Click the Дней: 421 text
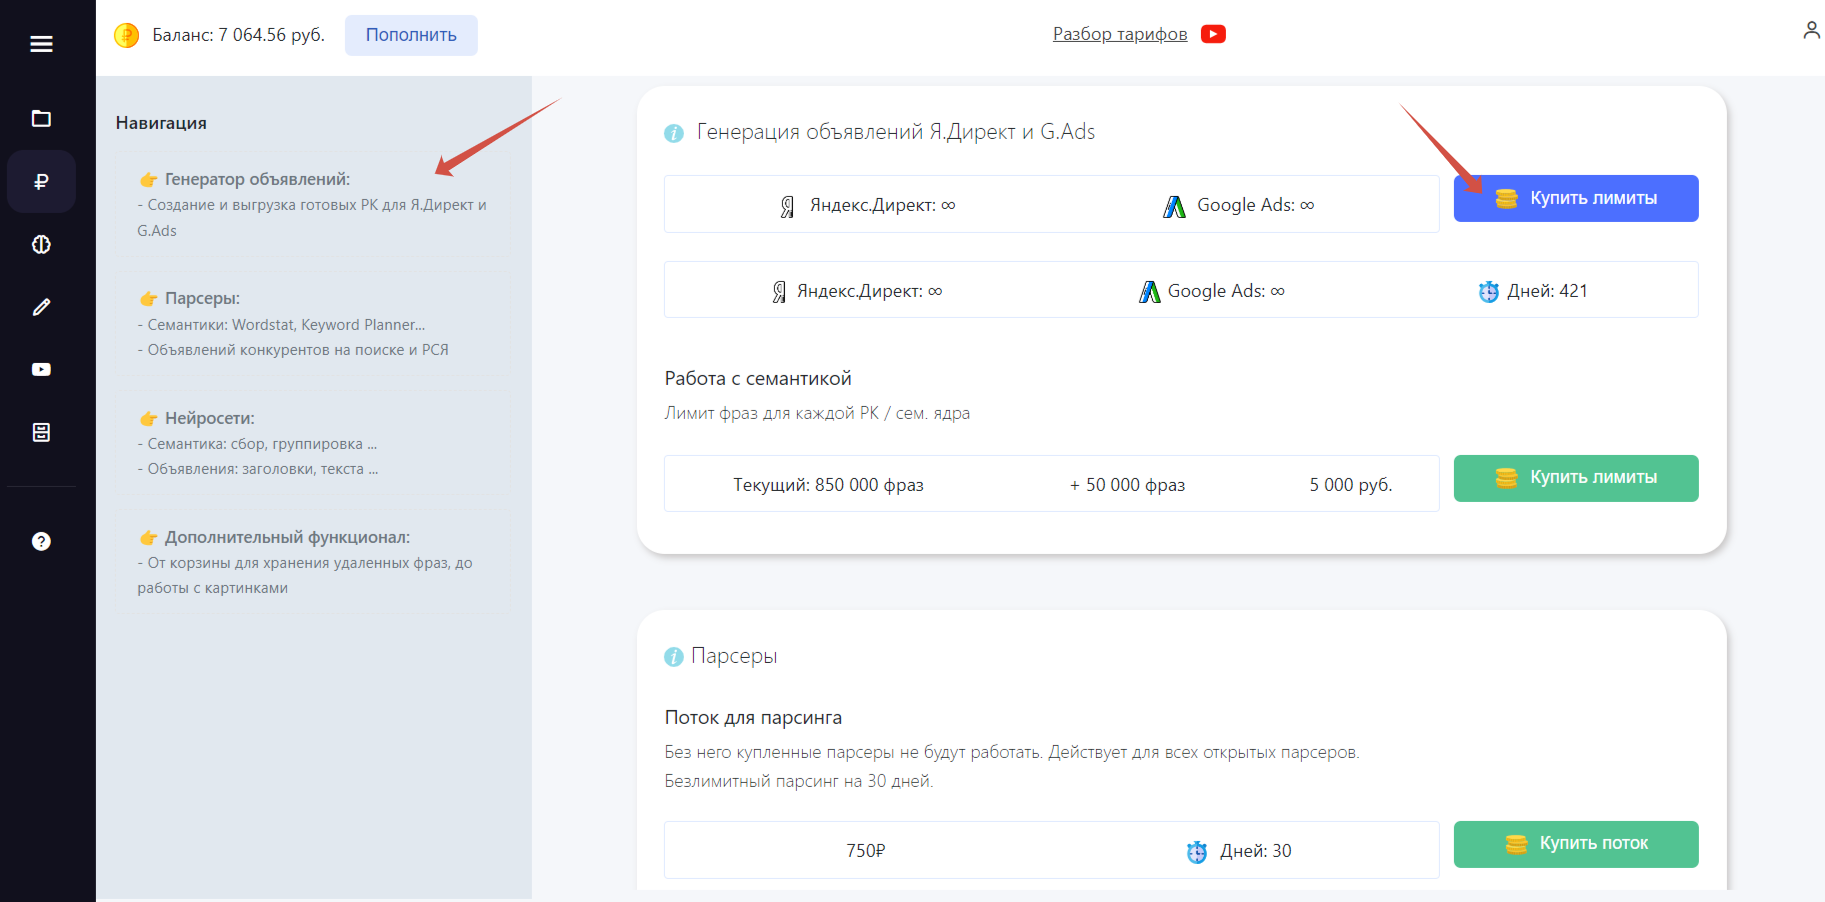This screenshot has width=1825, height=902. tap(1547, 291)
